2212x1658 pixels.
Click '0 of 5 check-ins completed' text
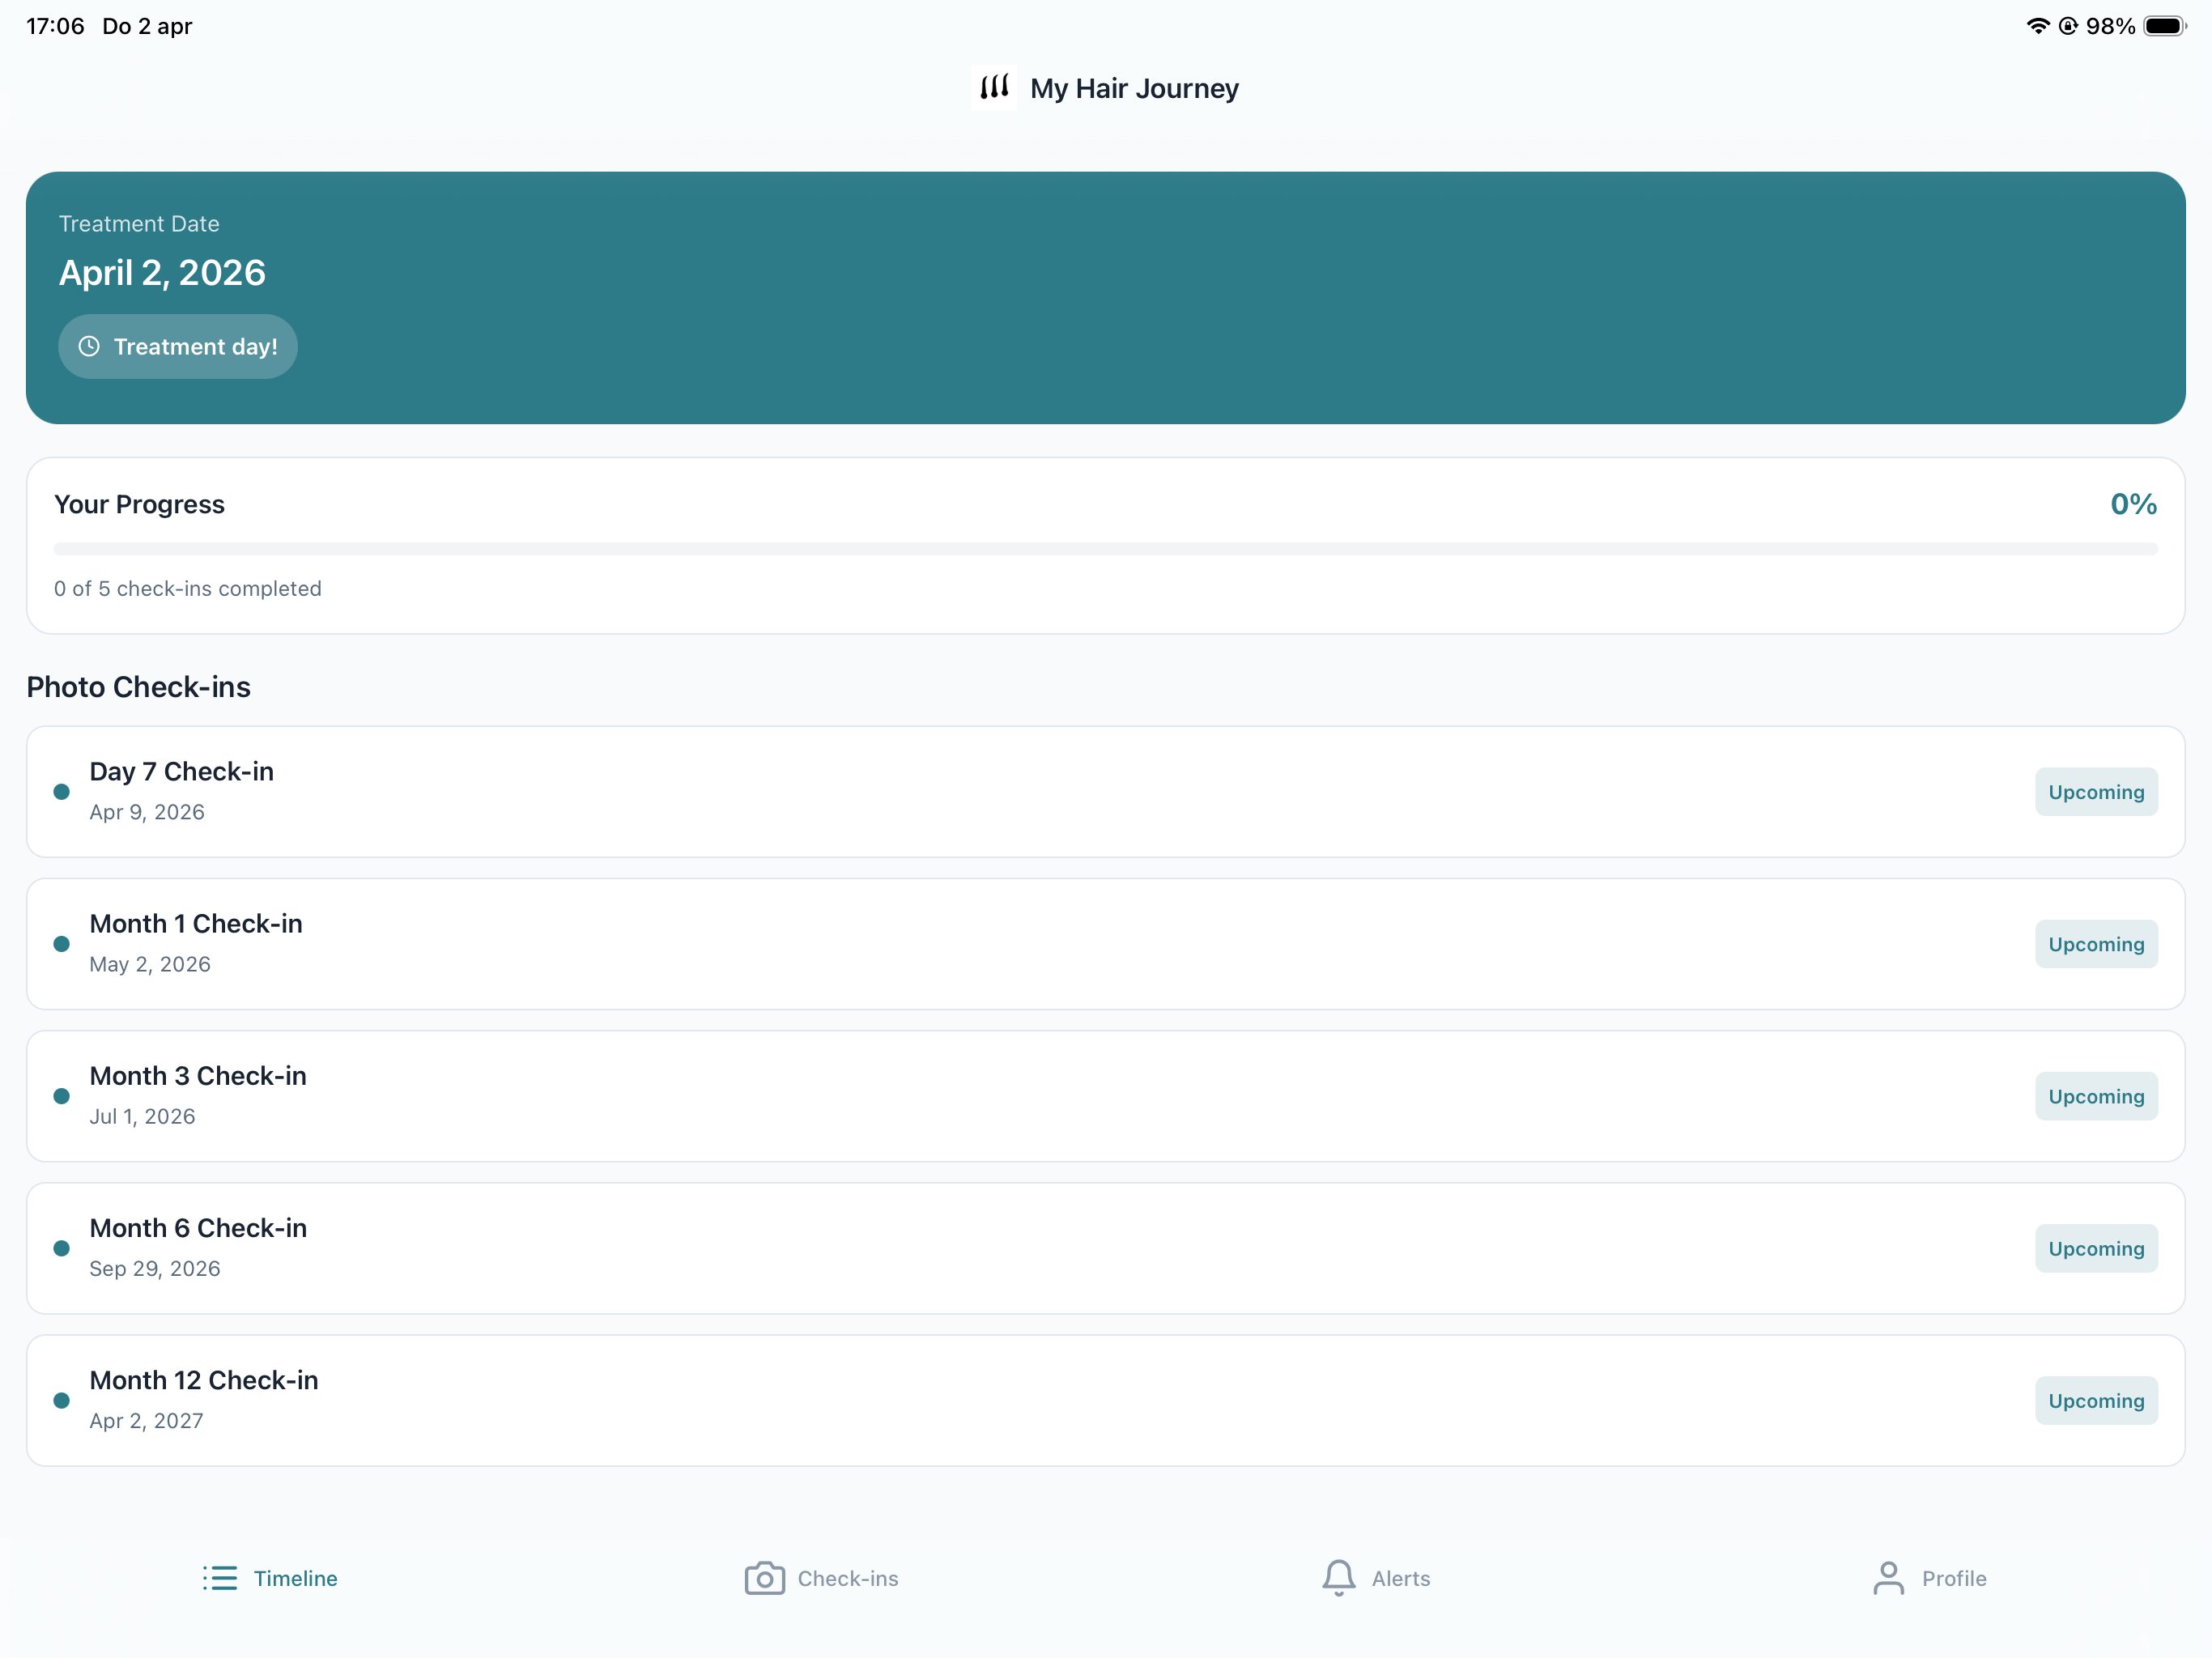pyautogui.click(x=188, y=589)
